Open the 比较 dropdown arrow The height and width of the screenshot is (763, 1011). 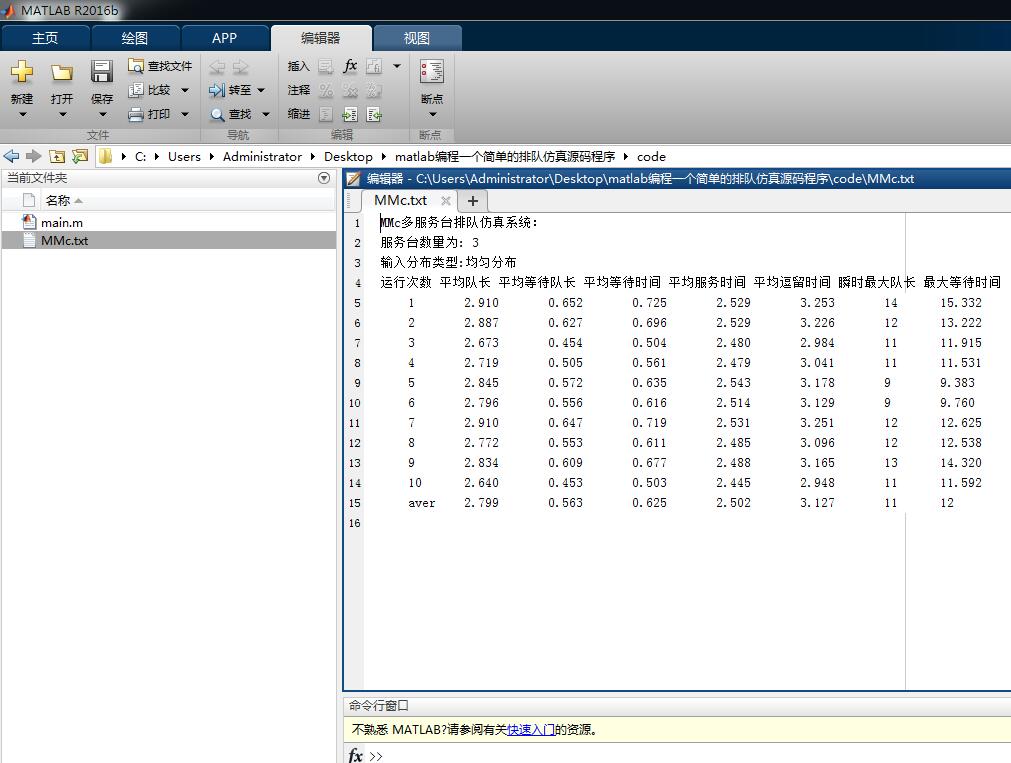[x=185, y=90]
